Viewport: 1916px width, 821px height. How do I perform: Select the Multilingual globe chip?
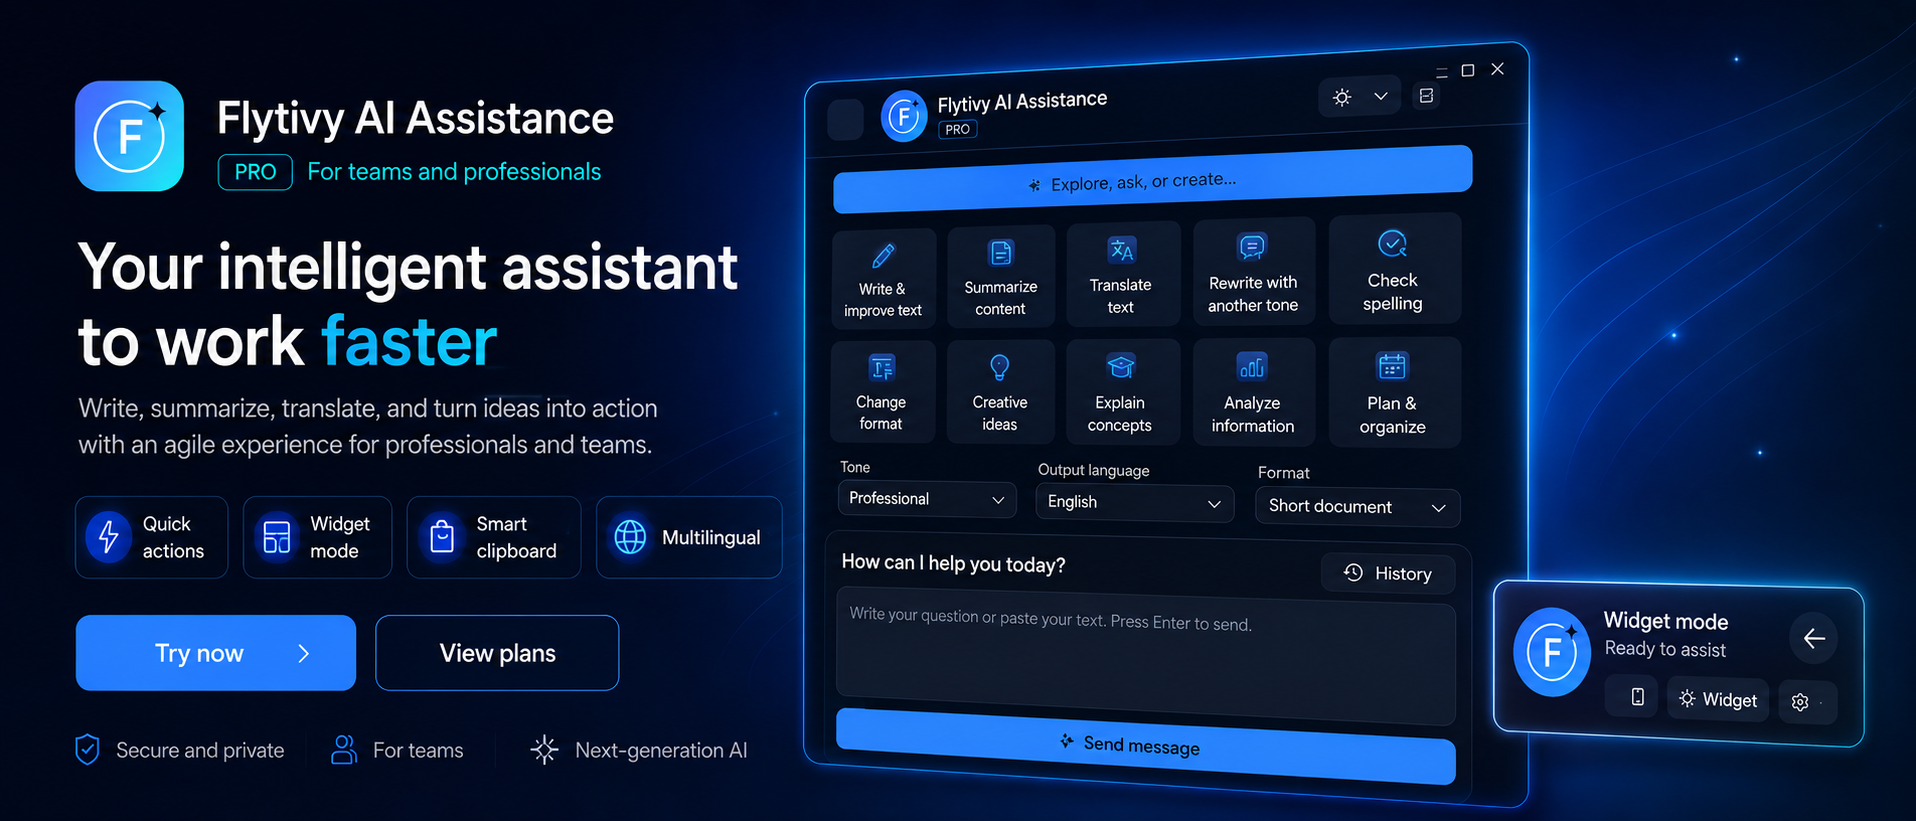689,537
